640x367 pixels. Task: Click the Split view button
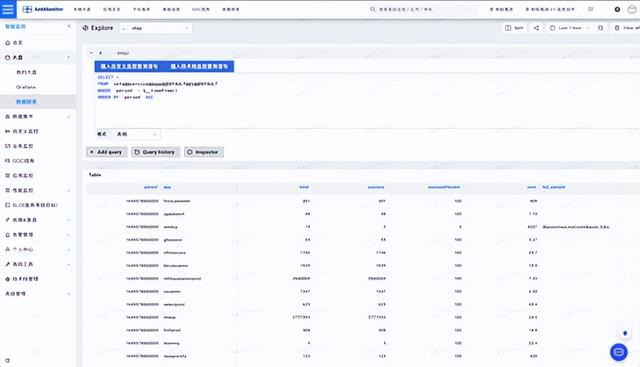tap(514, 28)
